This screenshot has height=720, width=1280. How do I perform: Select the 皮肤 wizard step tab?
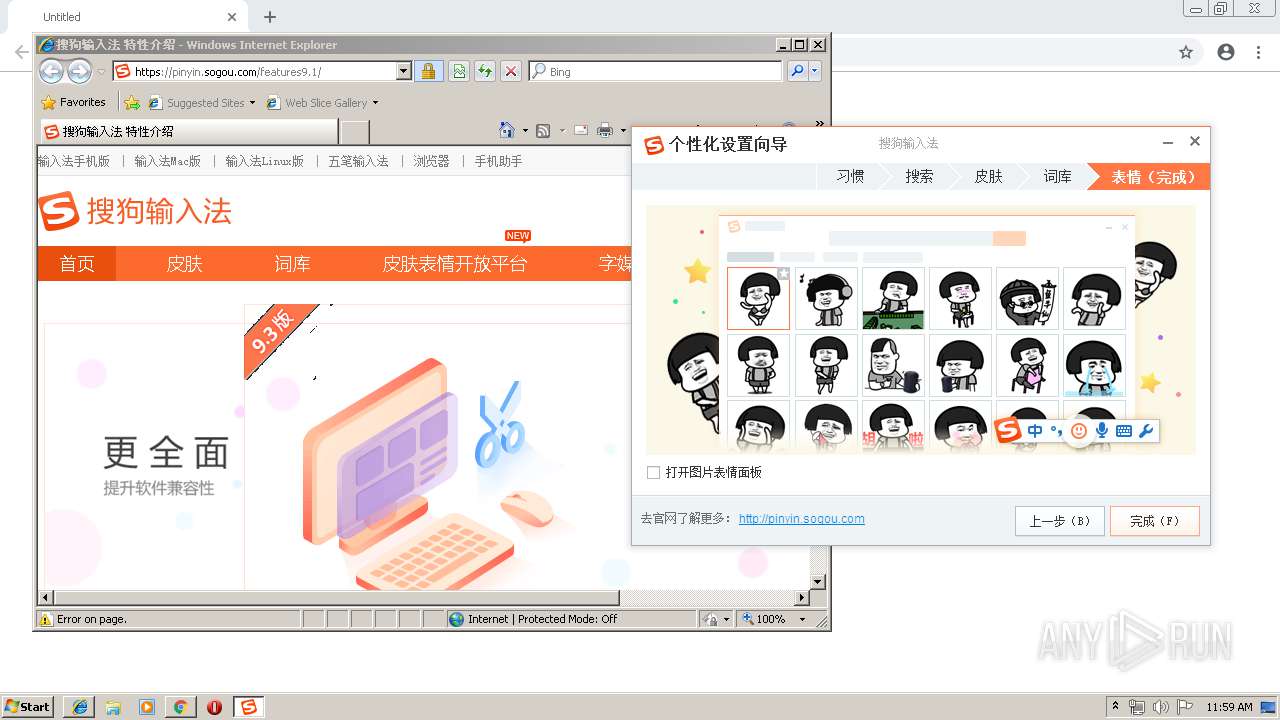coord(988,176)
